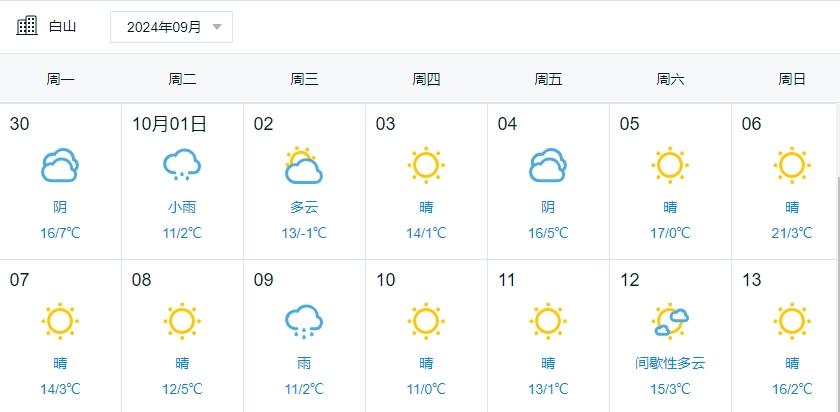
Task: Click the building icon beside 白山
Action: coord(27,26)
